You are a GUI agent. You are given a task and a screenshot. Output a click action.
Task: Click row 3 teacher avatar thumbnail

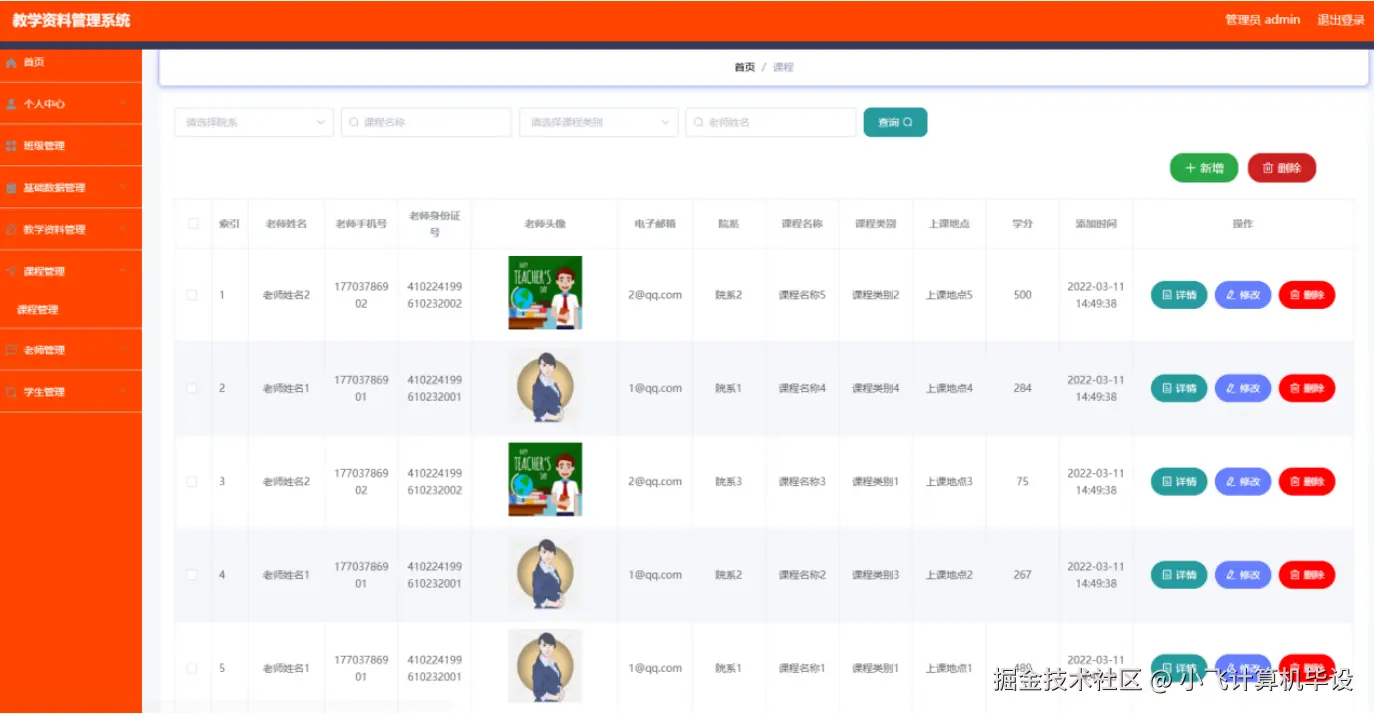[x=545, y=480]
